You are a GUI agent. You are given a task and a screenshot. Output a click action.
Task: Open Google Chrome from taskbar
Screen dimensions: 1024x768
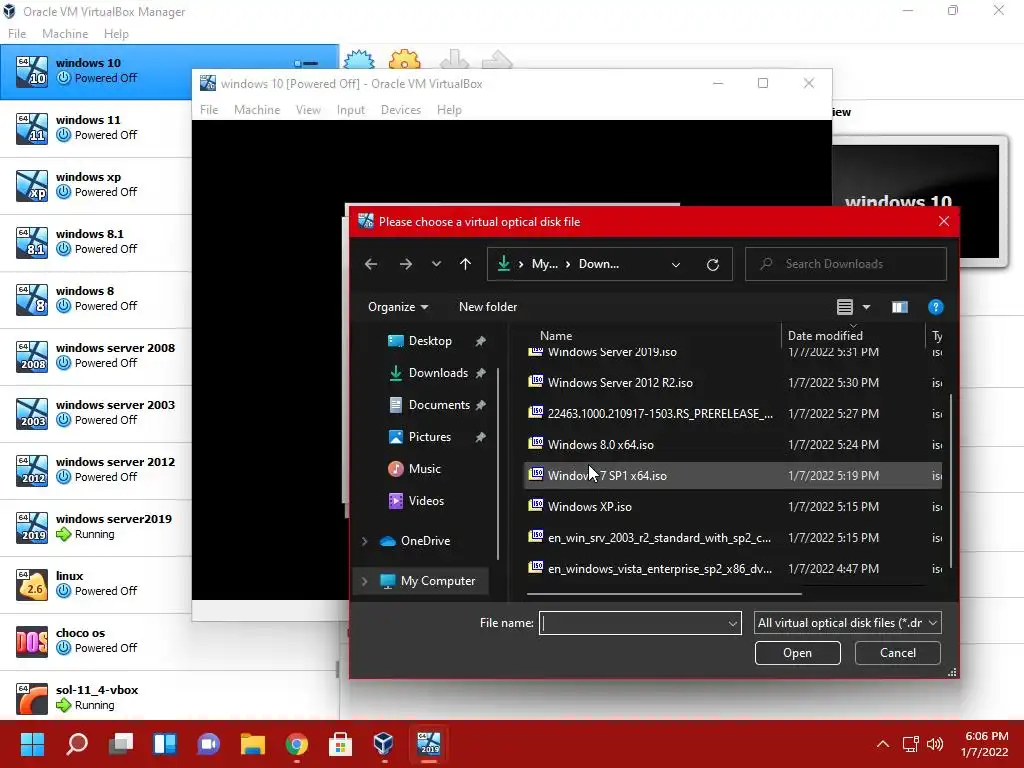pyautogui.click(x=296, y=743)
